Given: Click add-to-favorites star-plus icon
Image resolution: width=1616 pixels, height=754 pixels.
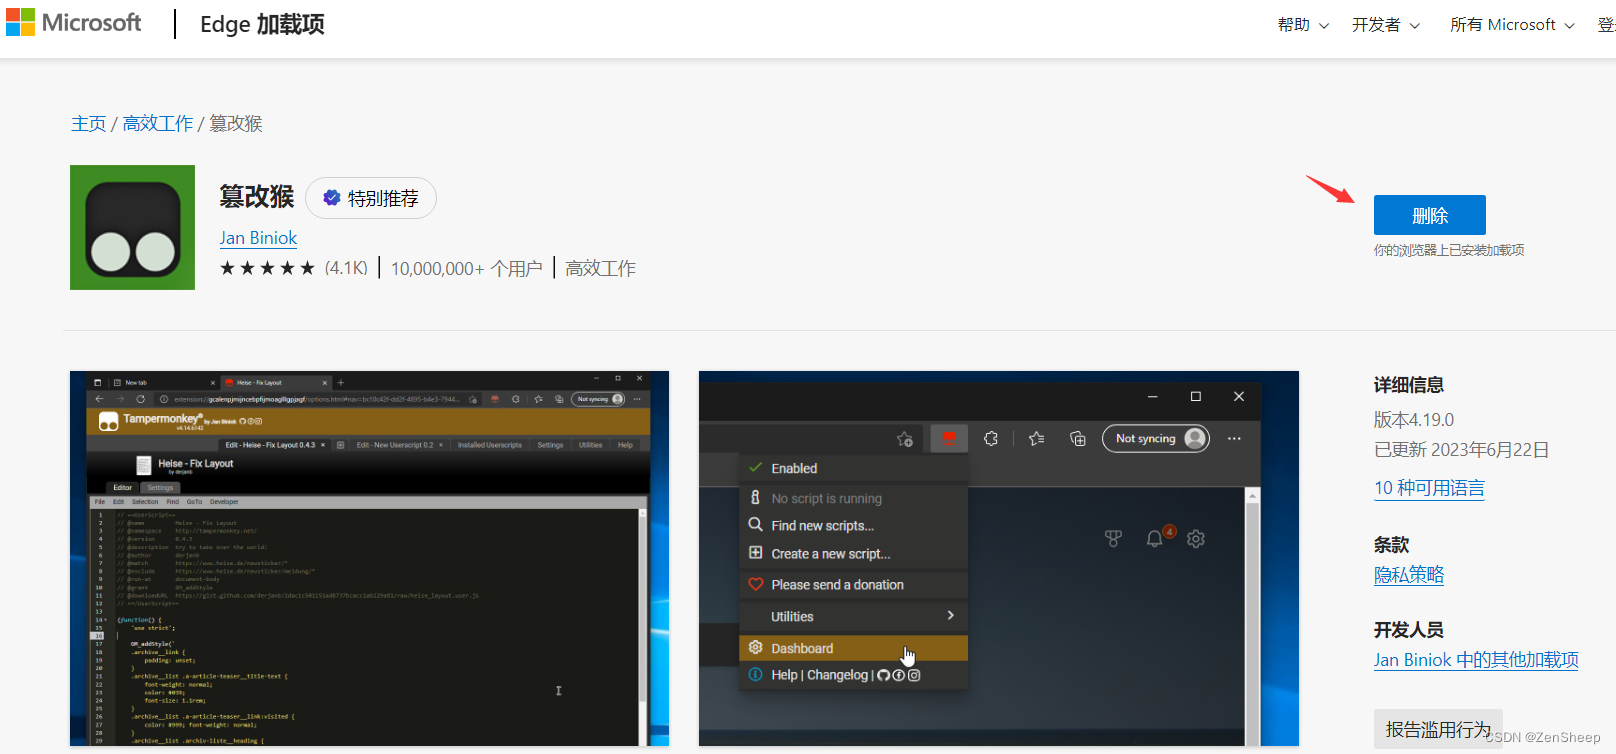Looking at the screenshot, I should (905, 439).
